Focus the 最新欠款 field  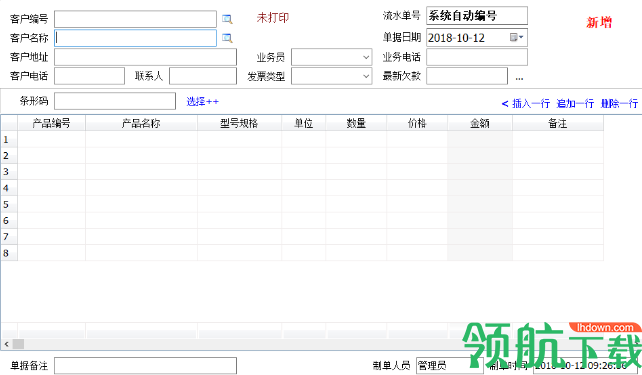[467, 76]
